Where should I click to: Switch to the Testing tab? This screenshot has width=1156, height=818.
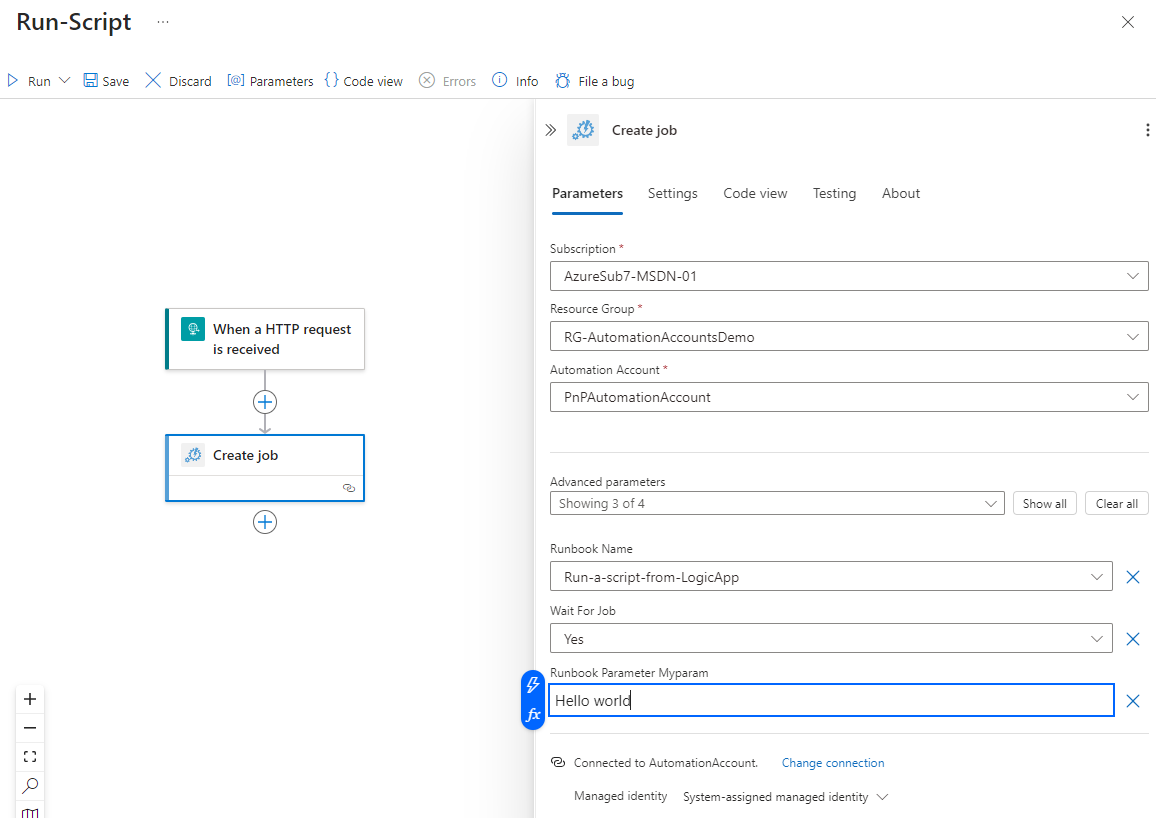[x=834, y=194]
